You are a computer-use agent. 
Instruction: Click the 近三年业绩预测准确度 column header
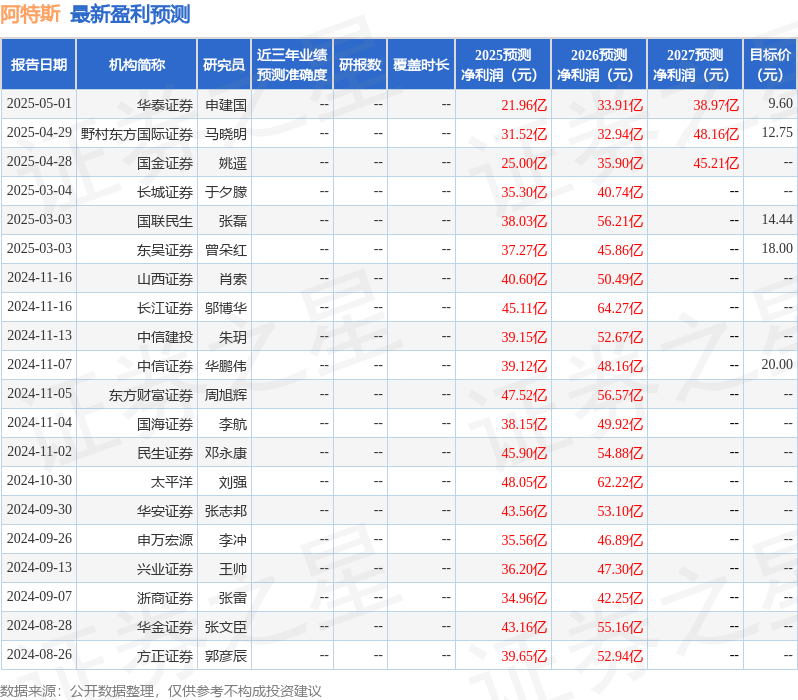click(292, 65)
